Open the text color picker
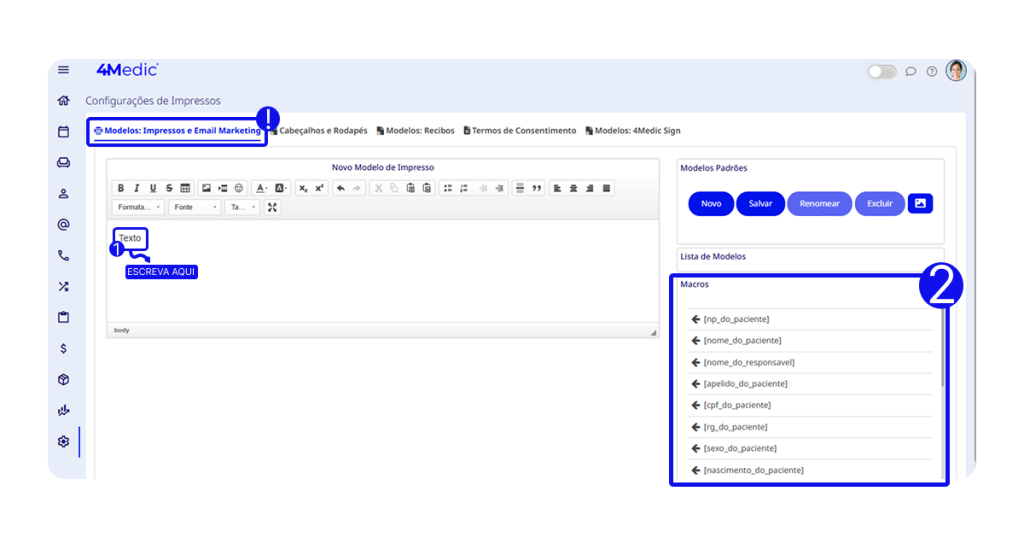 pyautogui.click(x=260, y=188)
